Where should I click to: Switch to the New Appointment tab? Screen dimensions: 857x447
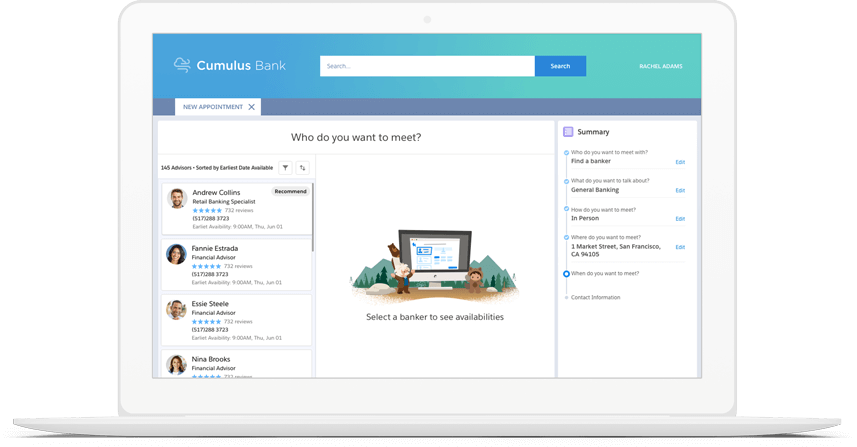coord(212,107)
